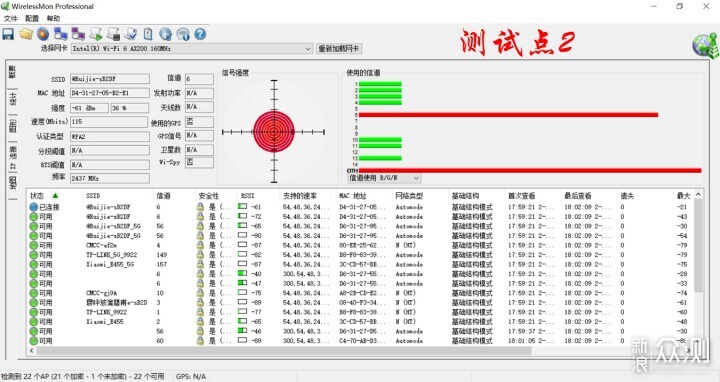The image size is (720, 382).
Task: Select the CMCC-af2m network row
Action: (360, 245)
